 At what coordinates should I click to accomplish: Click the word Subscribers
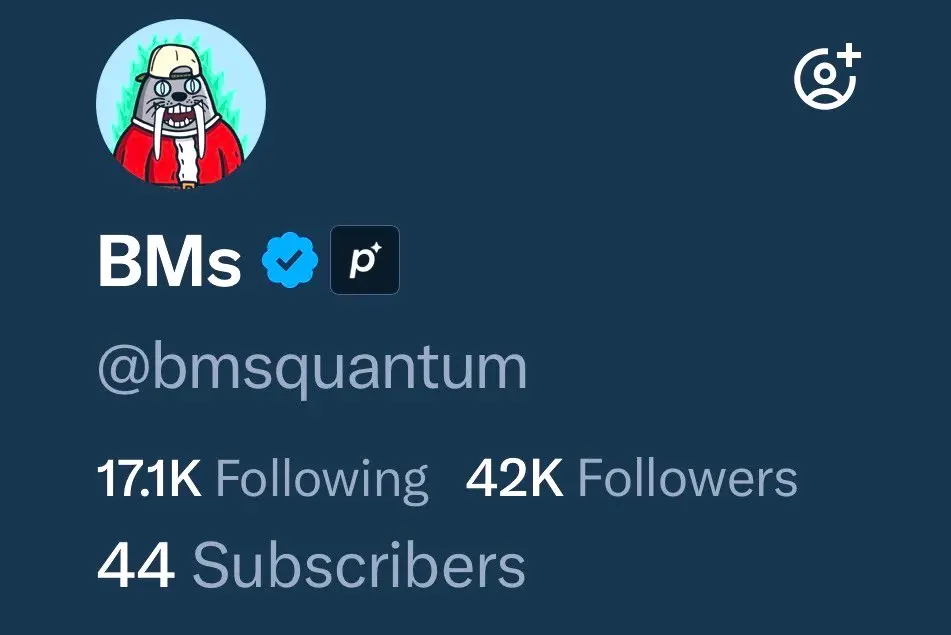(359, 565)
